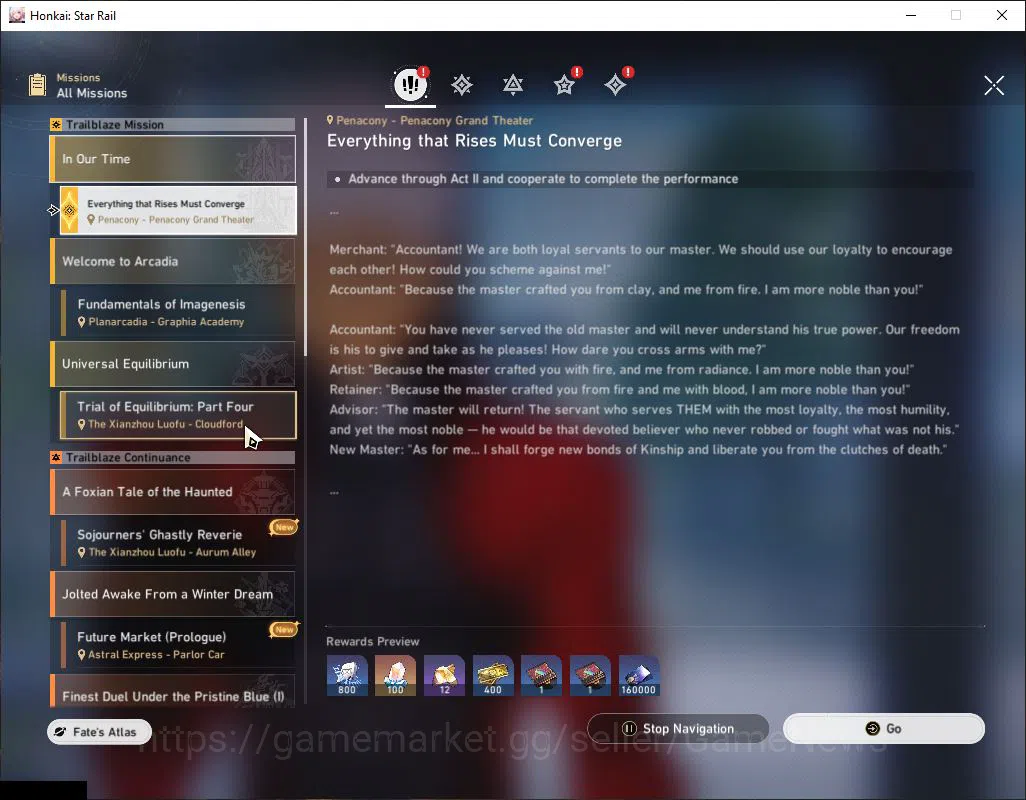Open the Adventure Mission star tab
Image resolution: width=1026 pixels, height=800 pixels.
564,84
